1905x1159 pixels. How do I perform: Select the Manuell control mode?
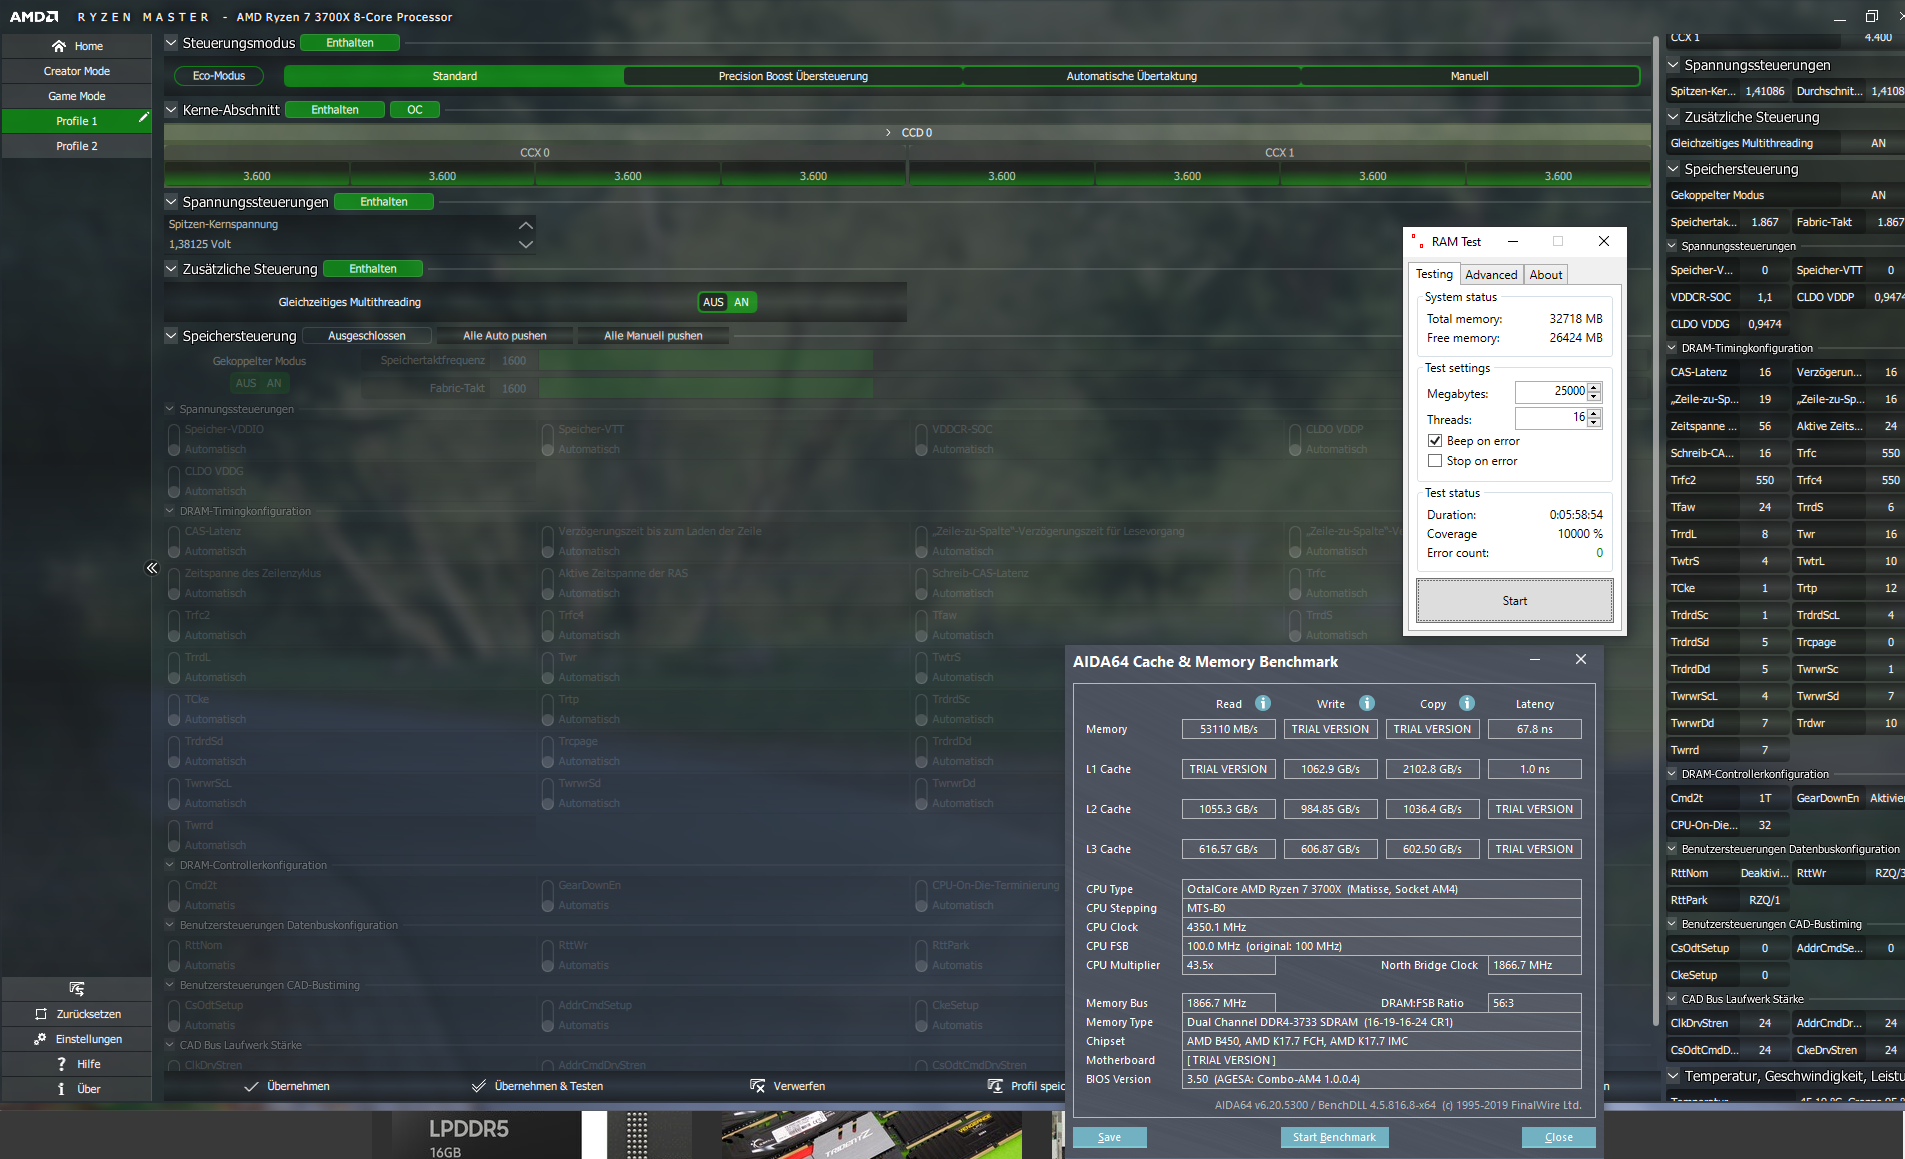pyautogui.click(x=1469, y=76)
